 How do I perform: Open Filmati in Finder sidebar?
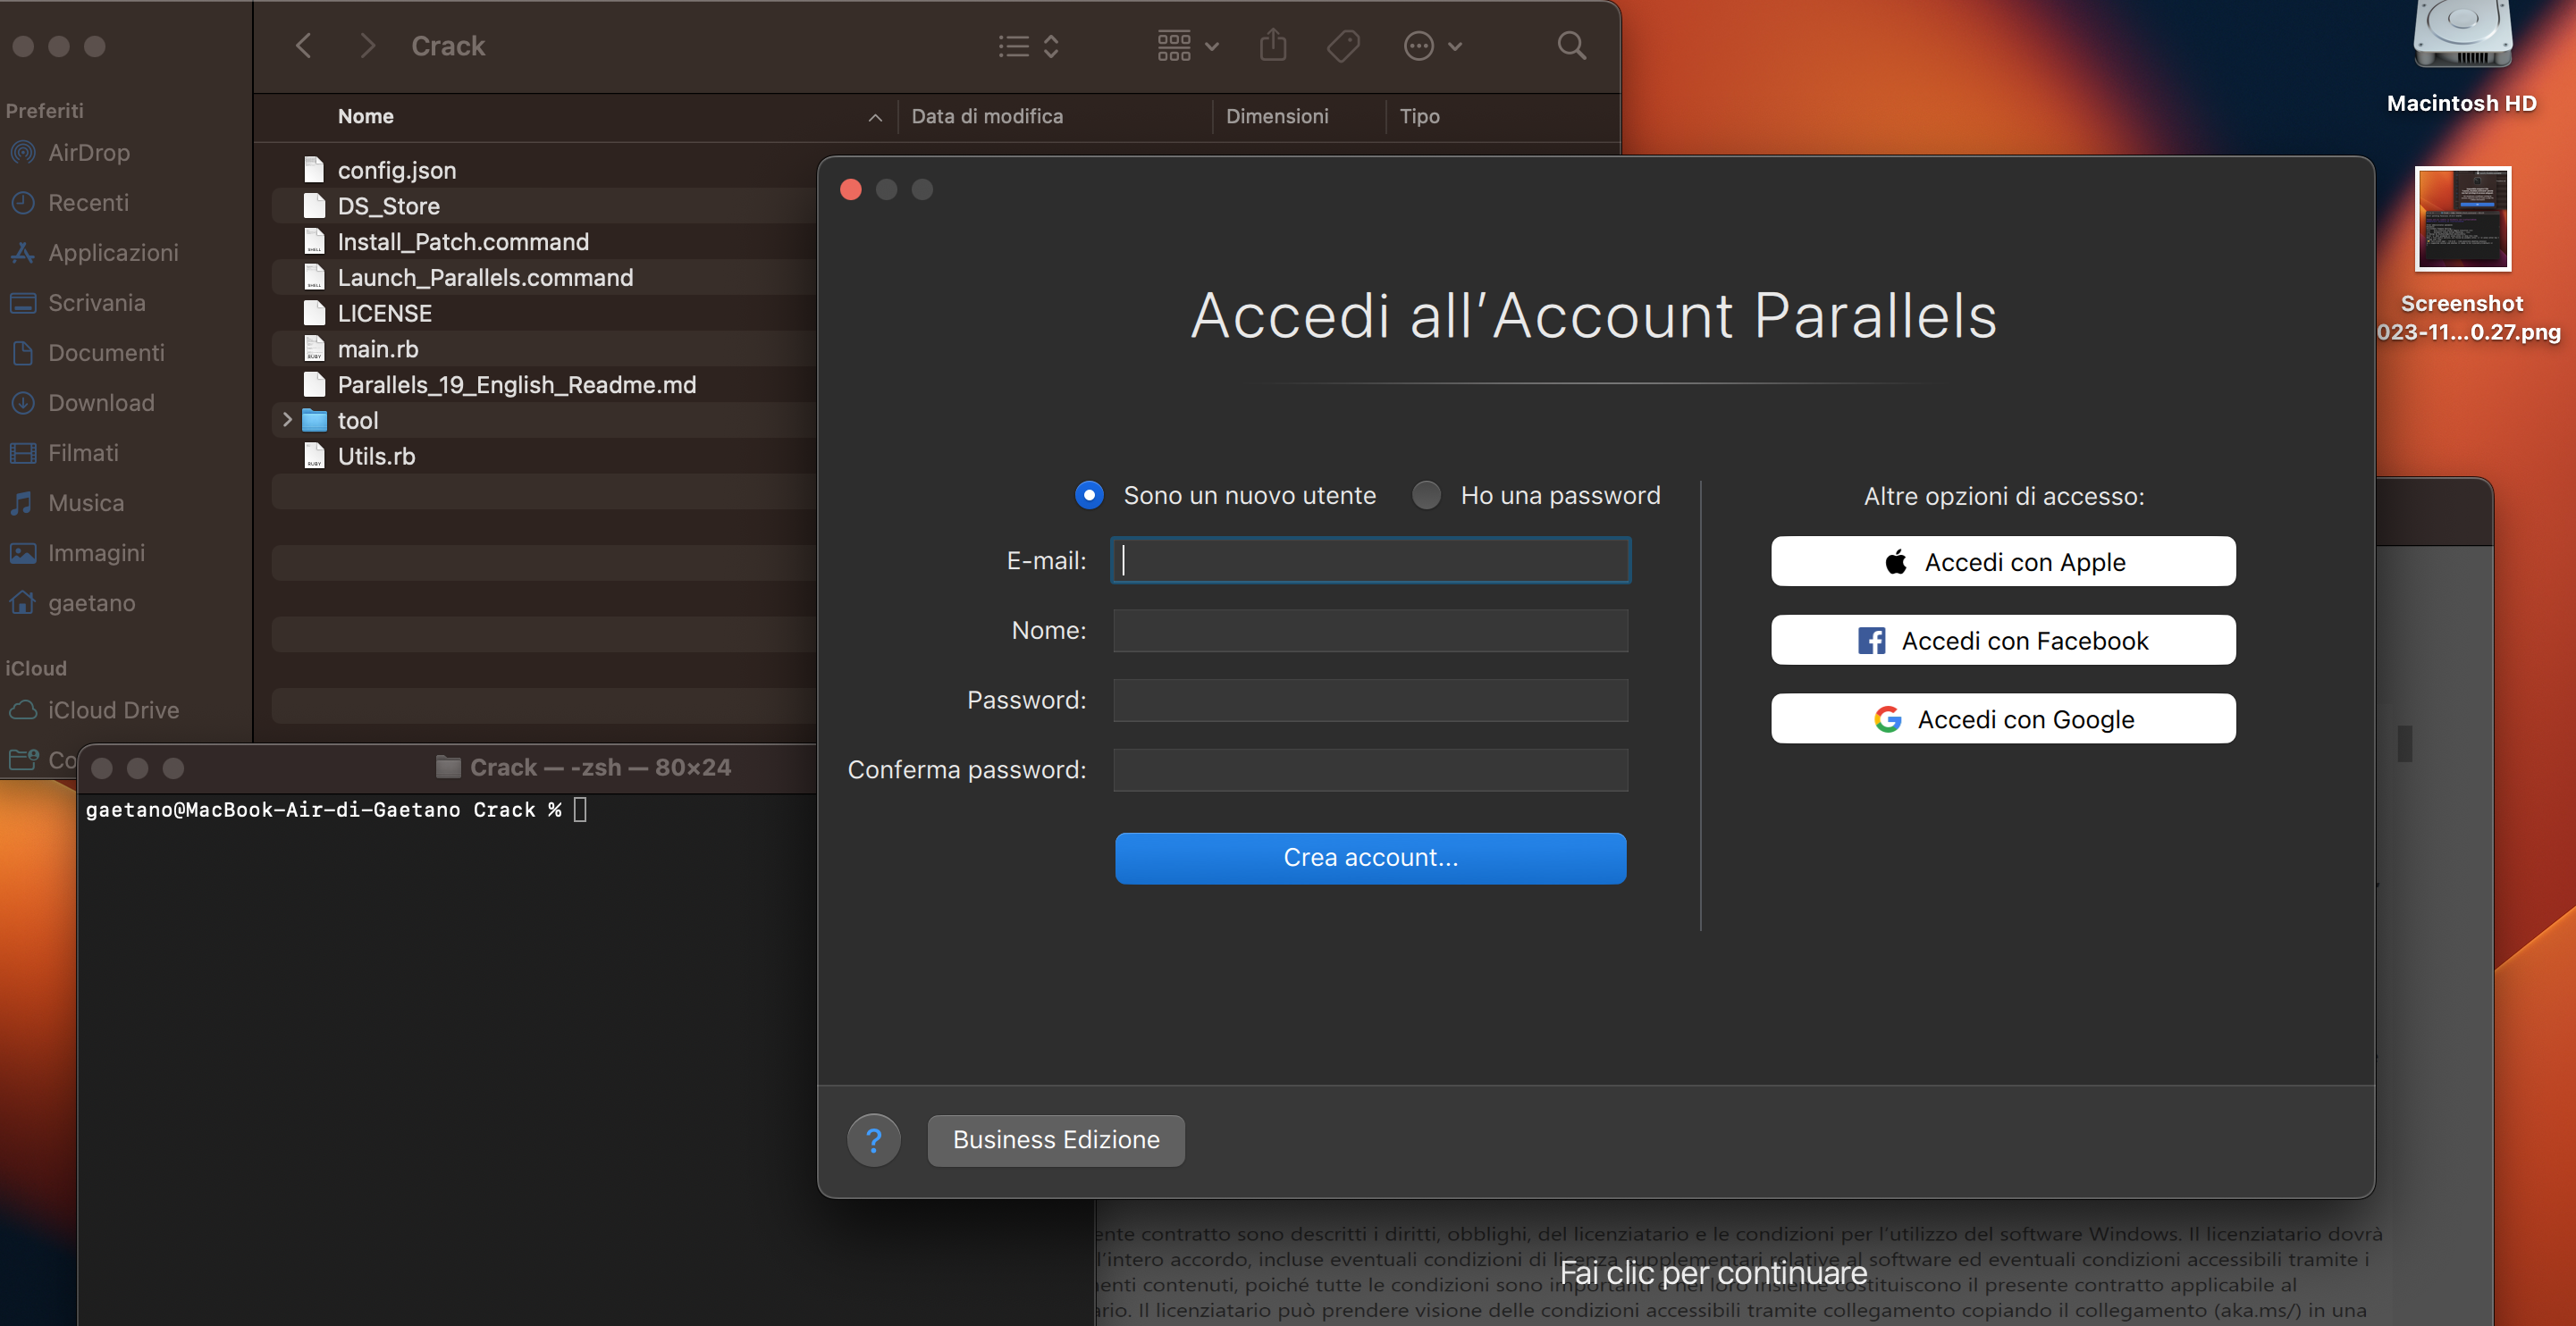point(83,453)
